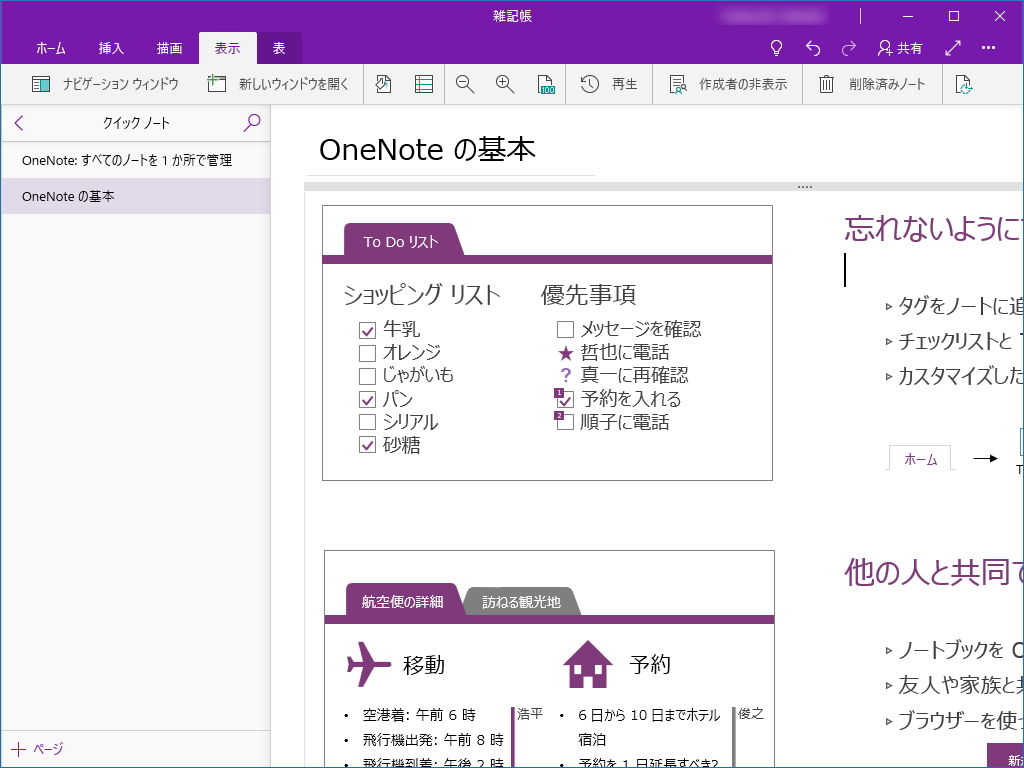Click the redo arrow icon
This screenshot has height=768, width=1024.
tap(849, 48)
